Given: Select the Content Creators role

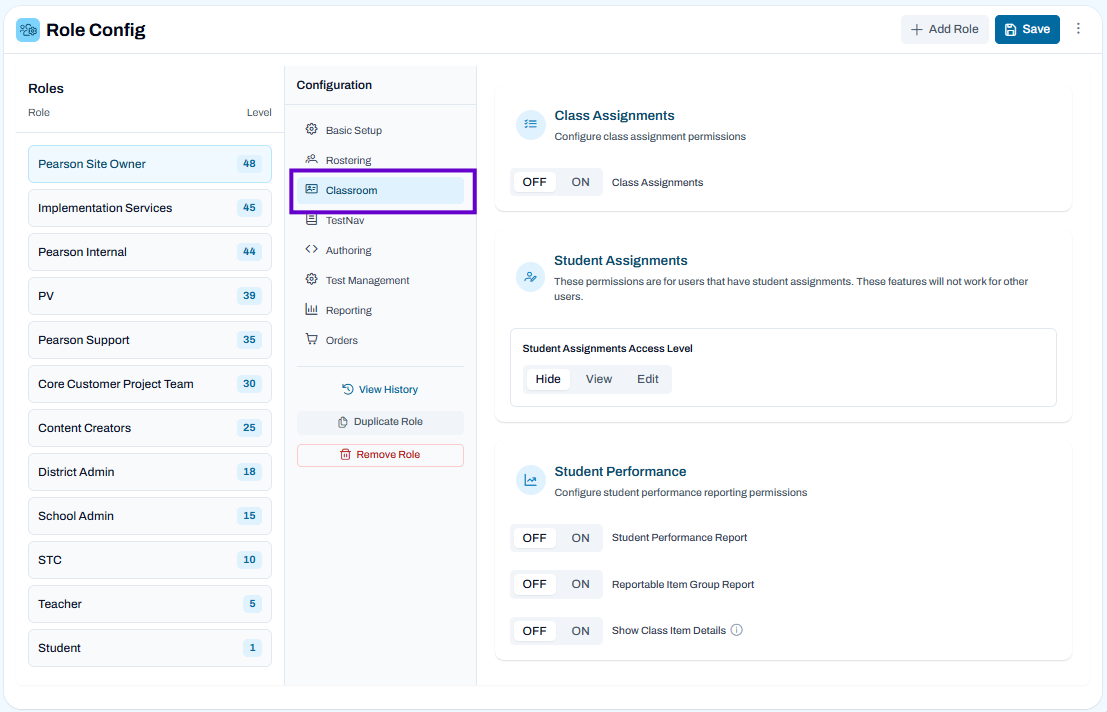Looking at the screenshot, I should [150, 428].
